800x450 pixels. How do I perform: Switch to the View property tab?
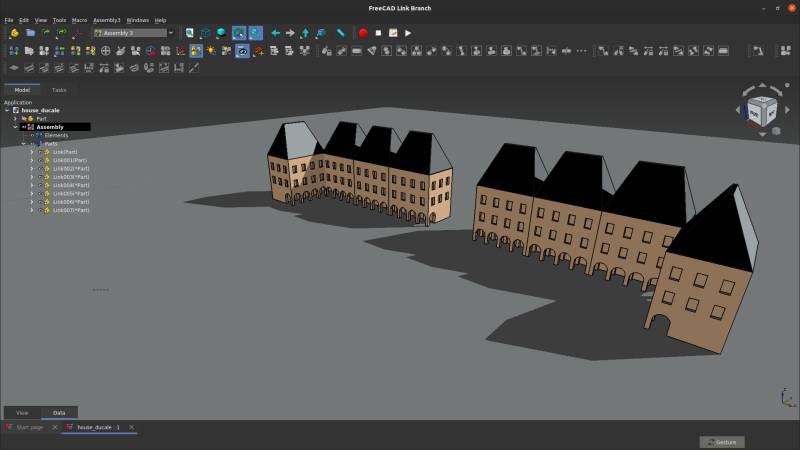22,413
